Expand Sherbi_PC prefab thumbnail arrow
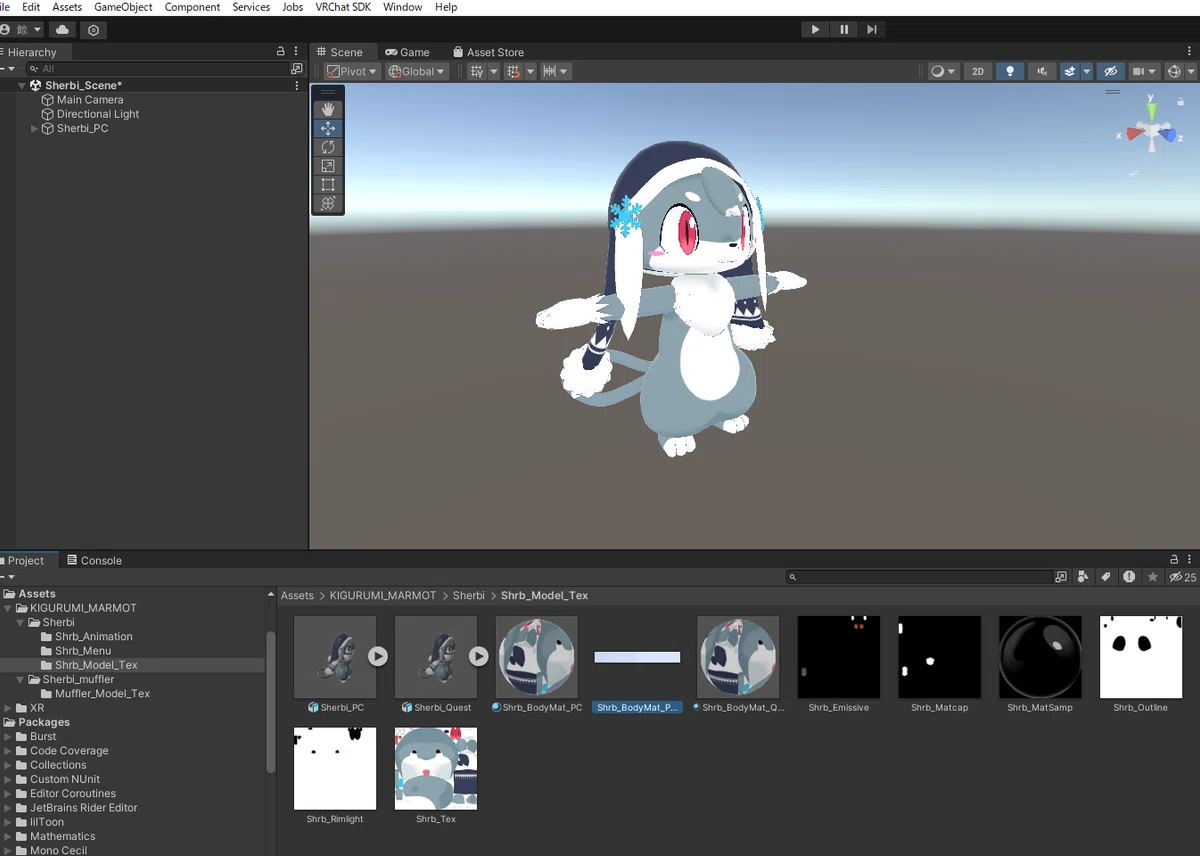This screenshot has width=1200, height=856. (x=377, y=657)
